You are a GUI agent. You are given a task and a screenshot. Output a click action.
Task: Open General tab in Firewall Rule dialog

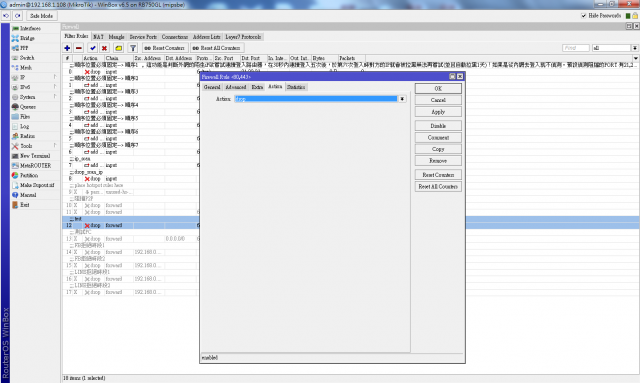212,87
